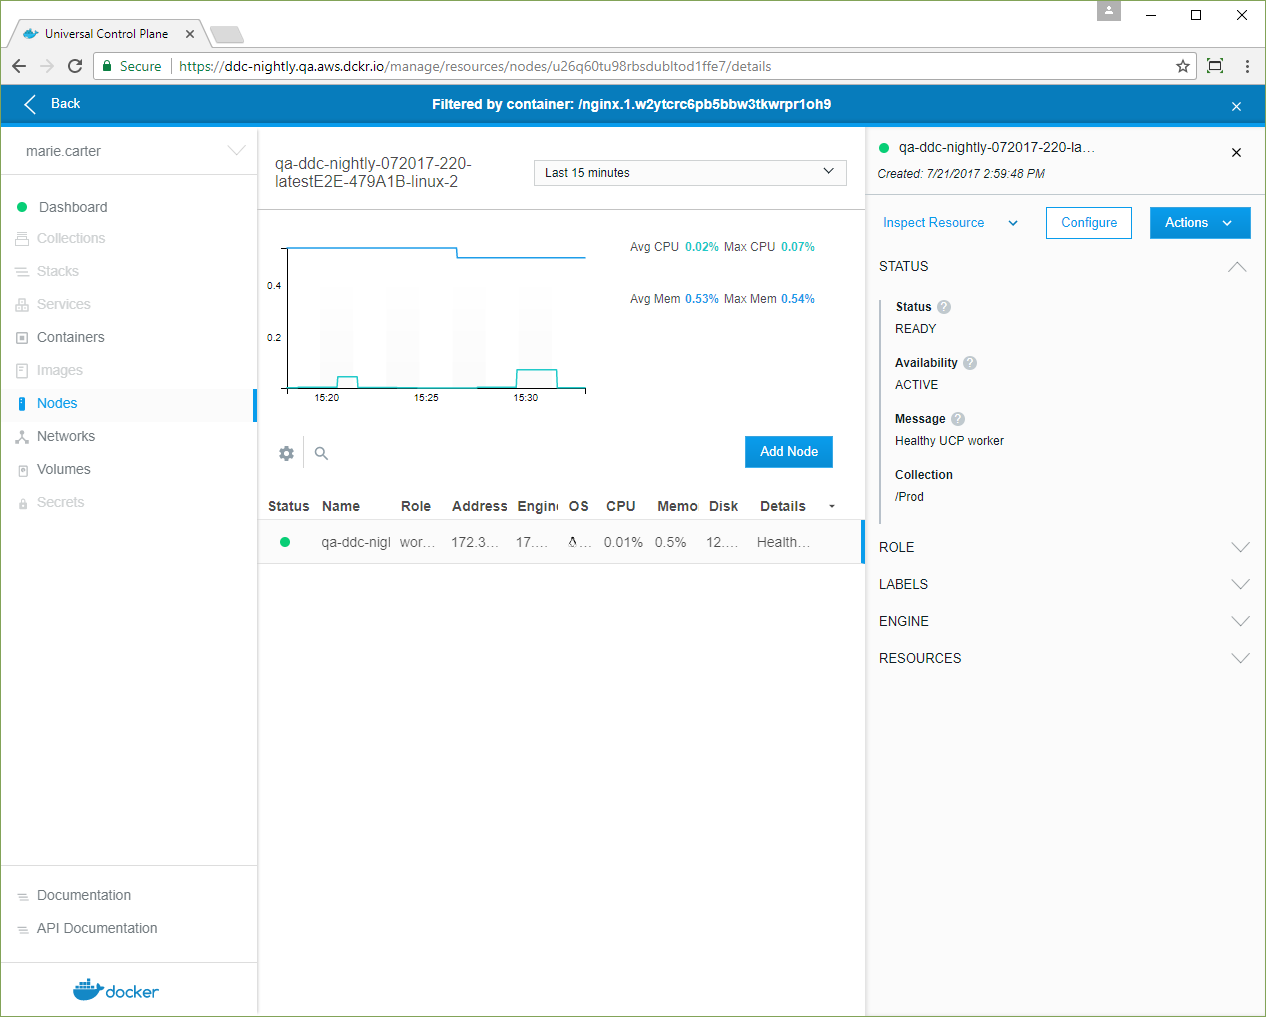Click the help icon next to Message
Image resolution: width=1266 pixels, height=1017 pixels.
pyautogui.click(x=958, y=419)
